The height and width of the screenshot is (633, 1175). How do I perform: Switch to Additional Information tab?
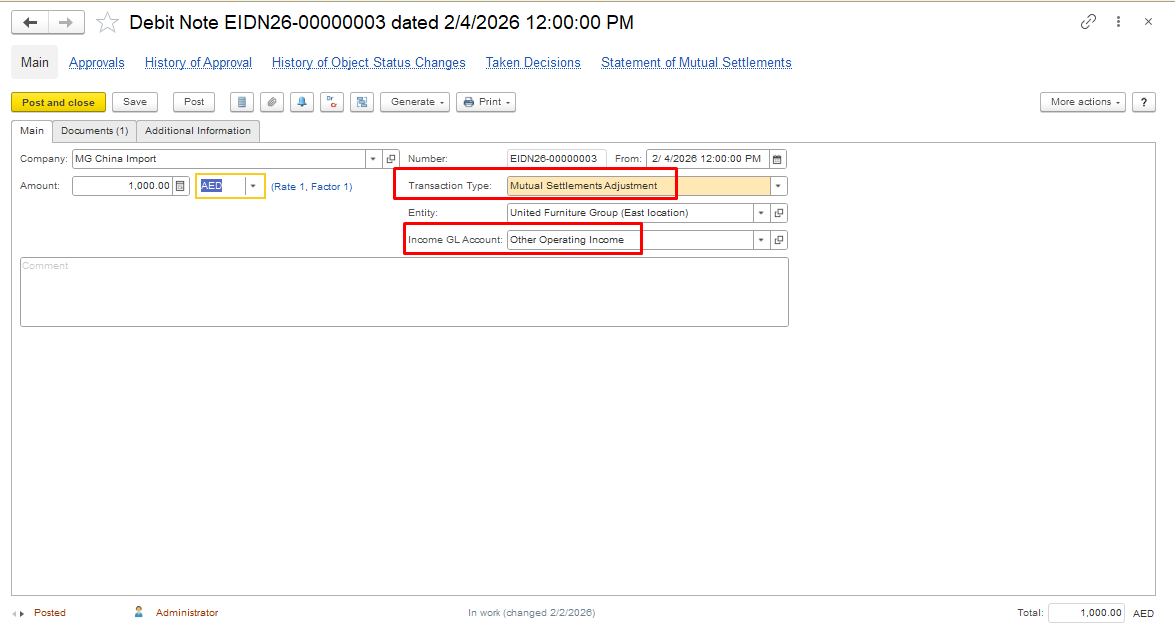pyautogui.click(x=198, y=131)
